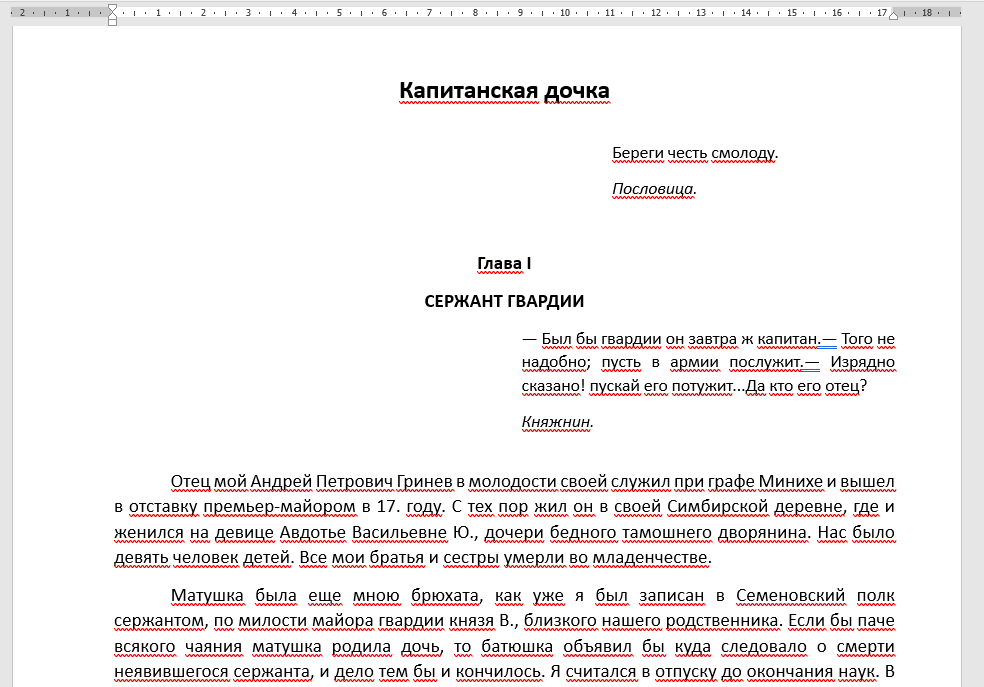Click the name 'Авдотье'
This screenshot has width=984, height=687.
pos(313,533)
